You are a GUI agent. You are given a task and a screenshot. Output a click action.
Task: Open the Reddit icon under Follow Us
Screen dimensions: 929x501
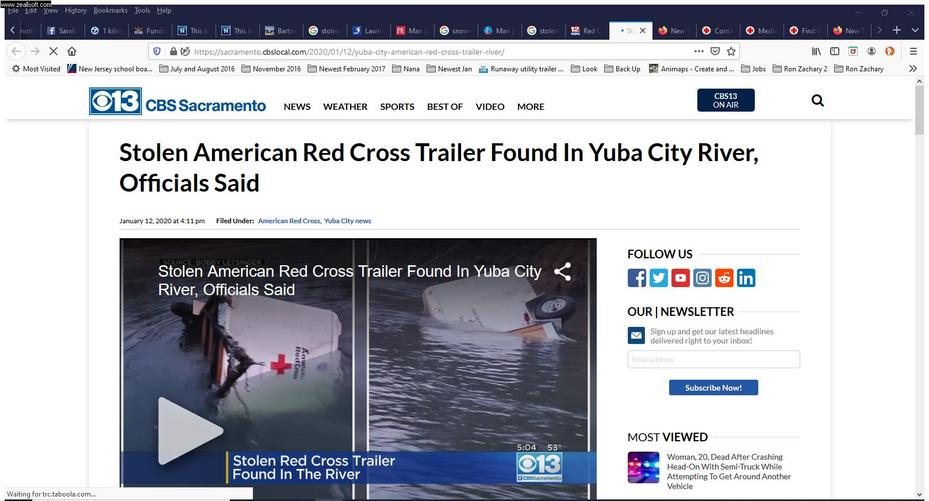pyautogui.click(x=724, y=278)
